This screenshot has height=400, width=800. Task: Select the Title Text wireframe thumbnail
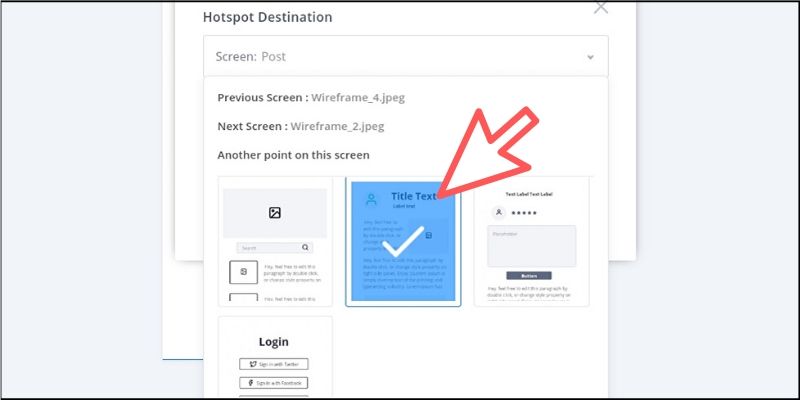click(x=403, y=241)
